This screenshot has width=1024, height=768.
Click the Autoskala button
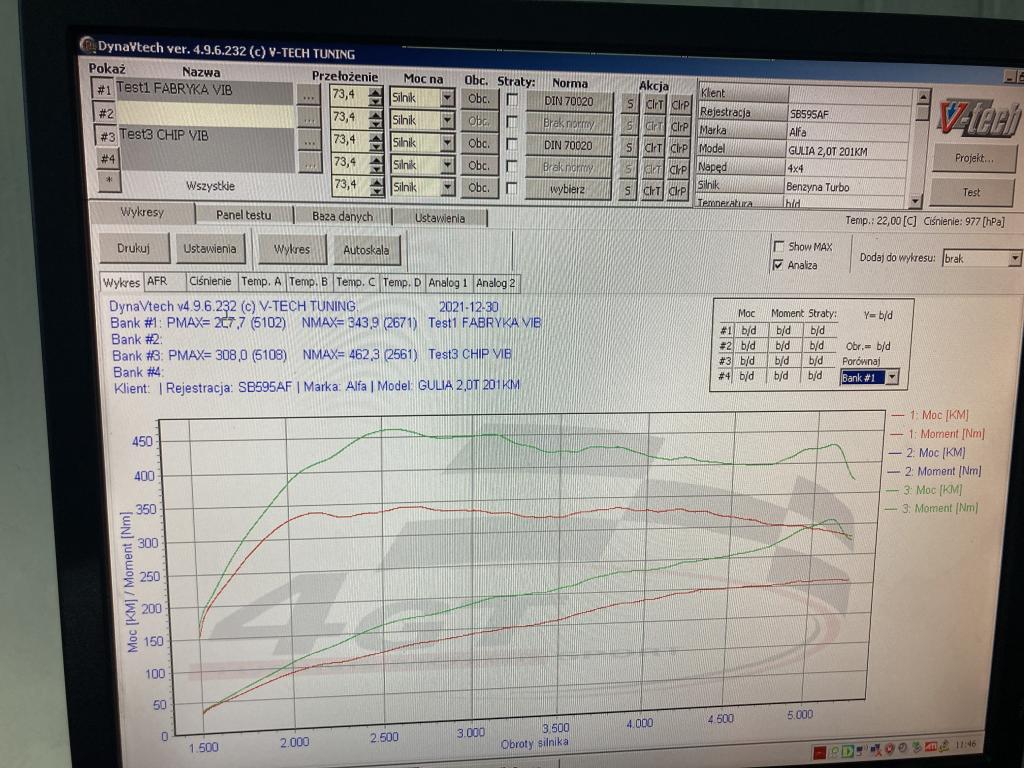click(366, 250)
